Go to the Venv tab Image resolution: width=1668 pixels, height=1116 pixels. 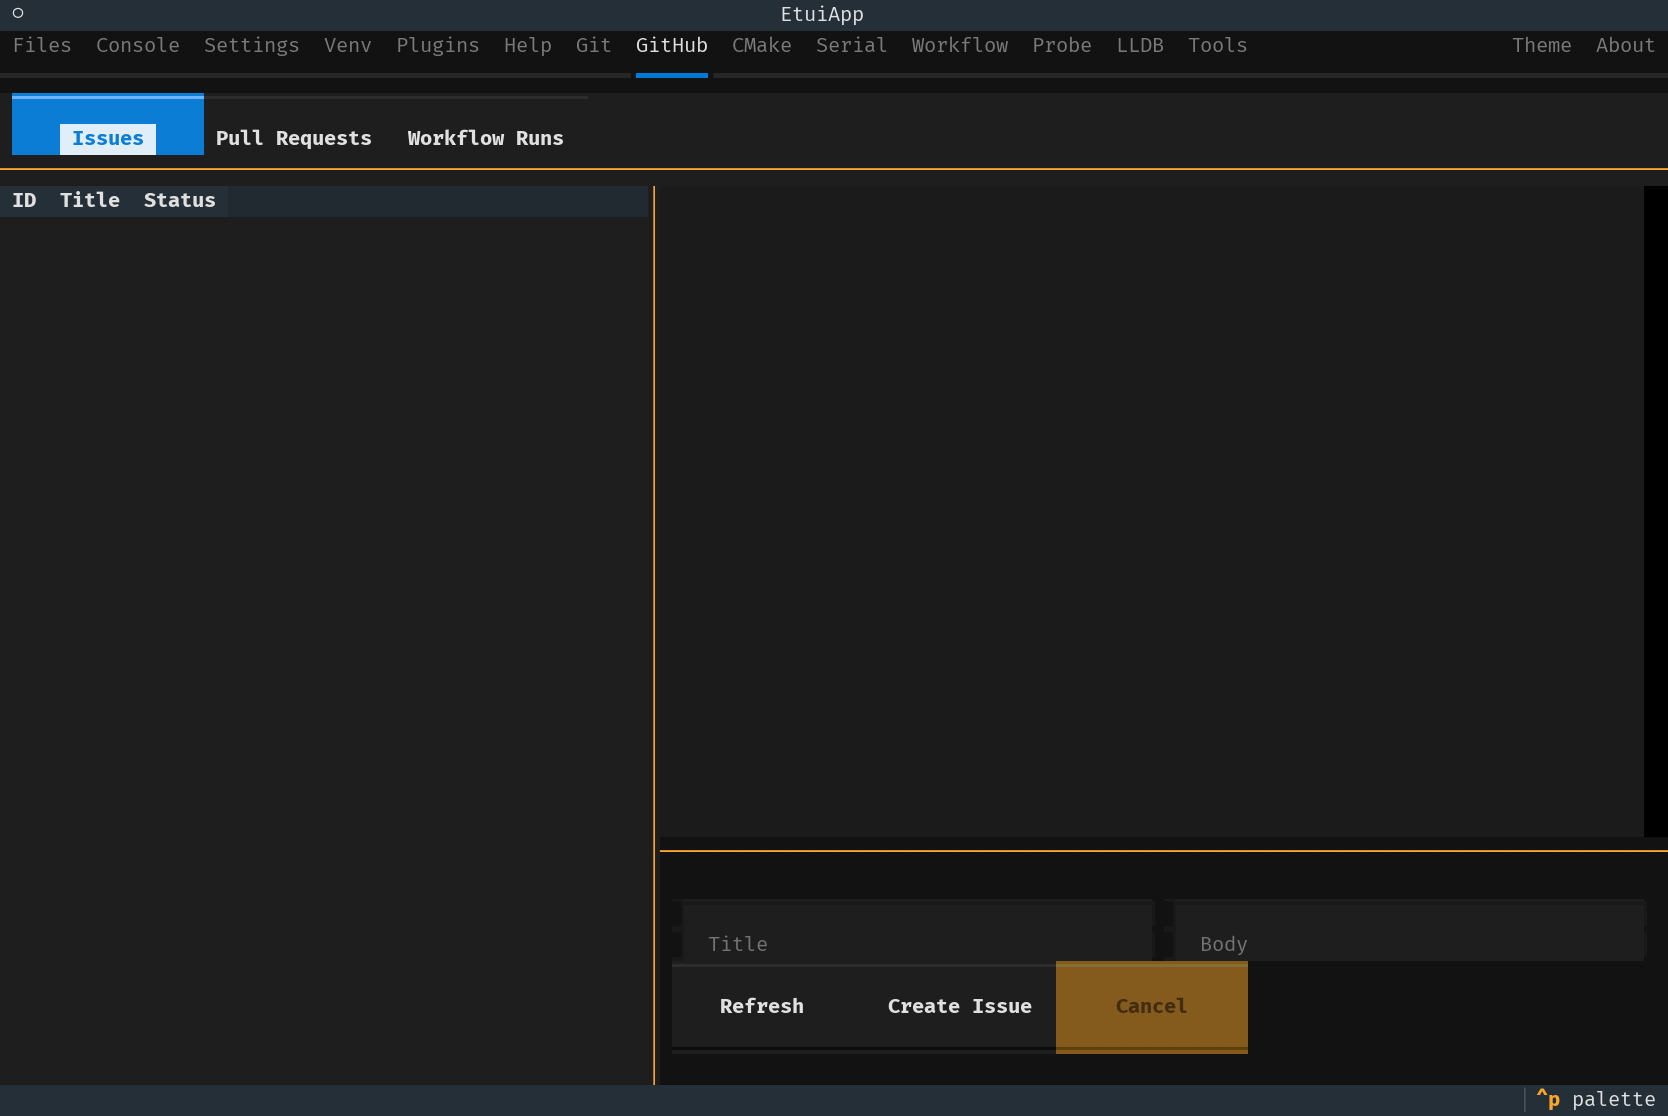coord(348,45)
